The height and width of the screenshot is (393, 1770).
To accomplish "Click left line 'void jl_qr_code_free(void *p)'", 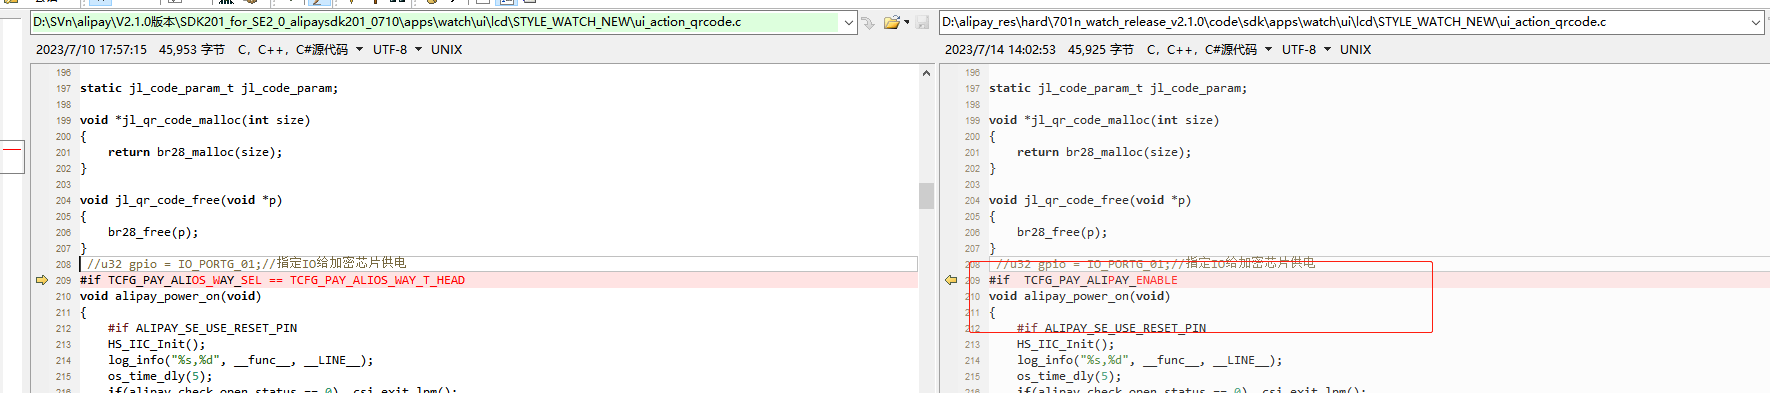I will (x=181, y=200).
